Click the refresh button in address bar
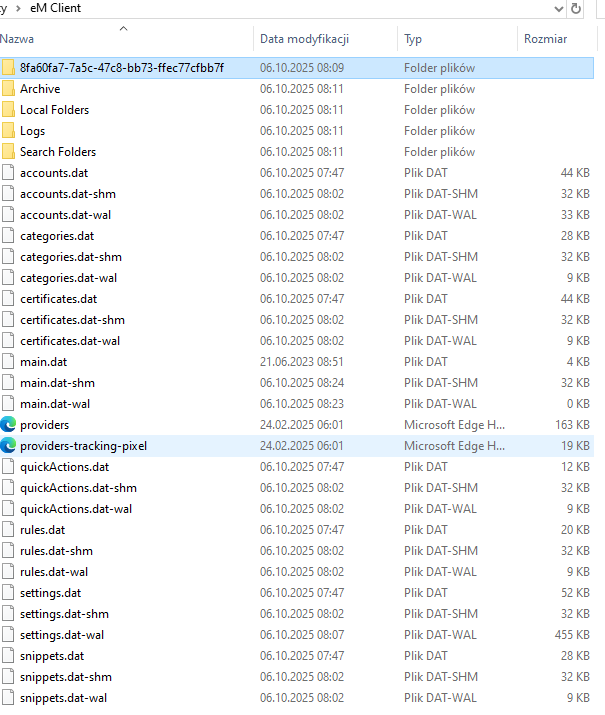The image size is (605, 715). [576, 8]
